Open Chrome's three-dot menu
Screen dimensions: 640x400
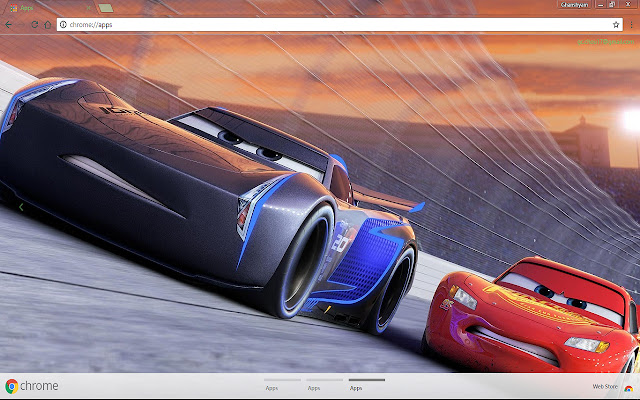tap(631, 25)
